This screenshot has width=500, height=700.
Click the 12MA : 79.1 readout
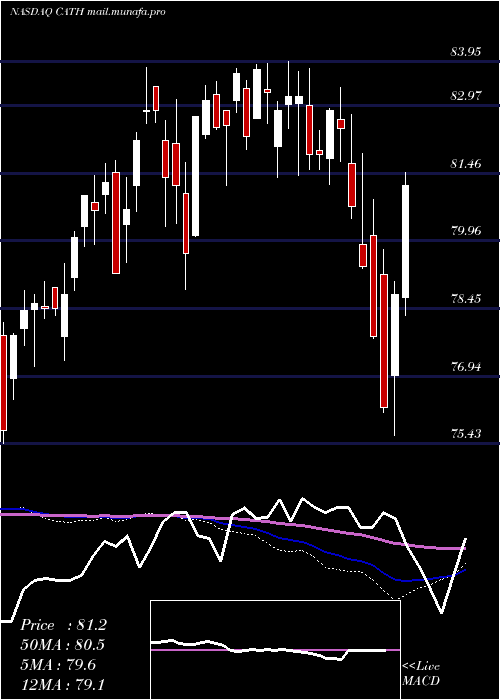(62, 684)
